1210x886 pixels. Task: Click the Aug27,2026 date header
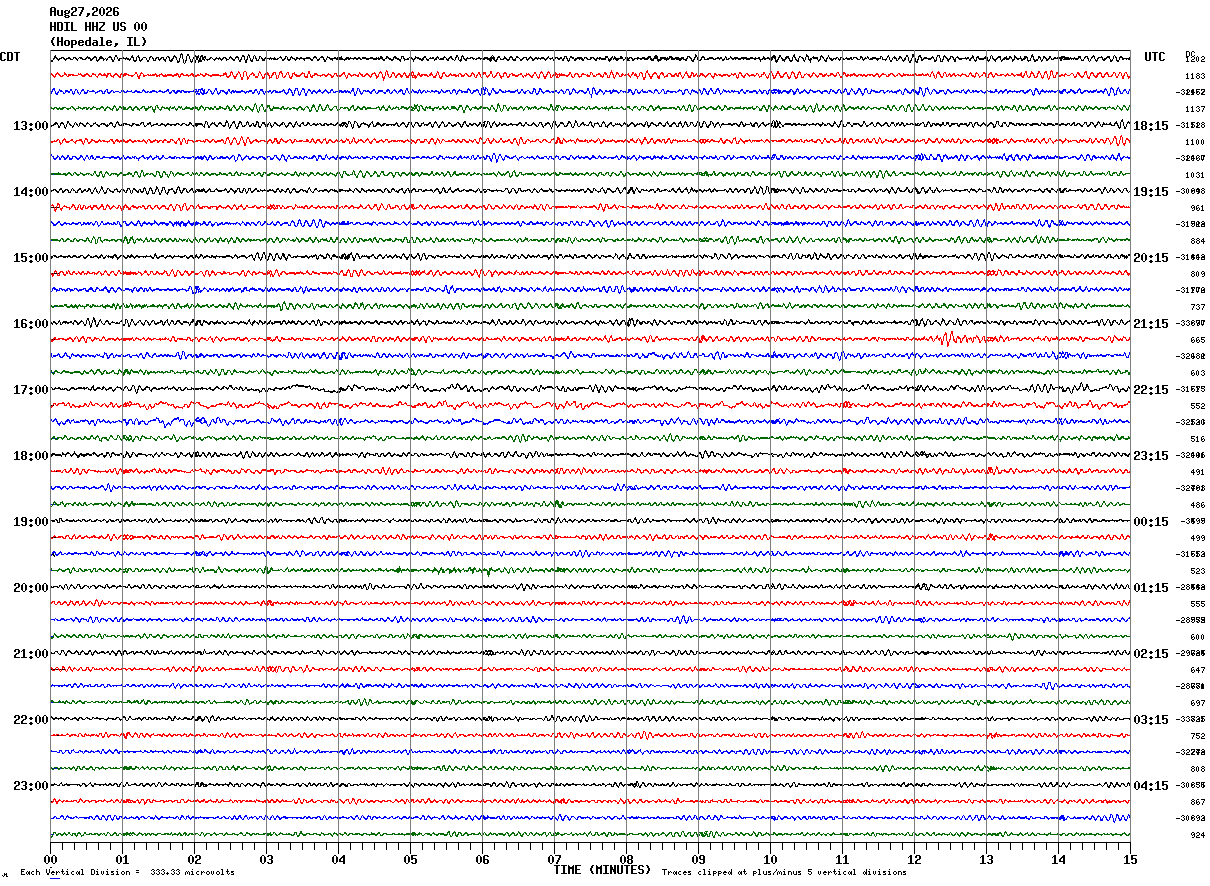pos(84,12)
